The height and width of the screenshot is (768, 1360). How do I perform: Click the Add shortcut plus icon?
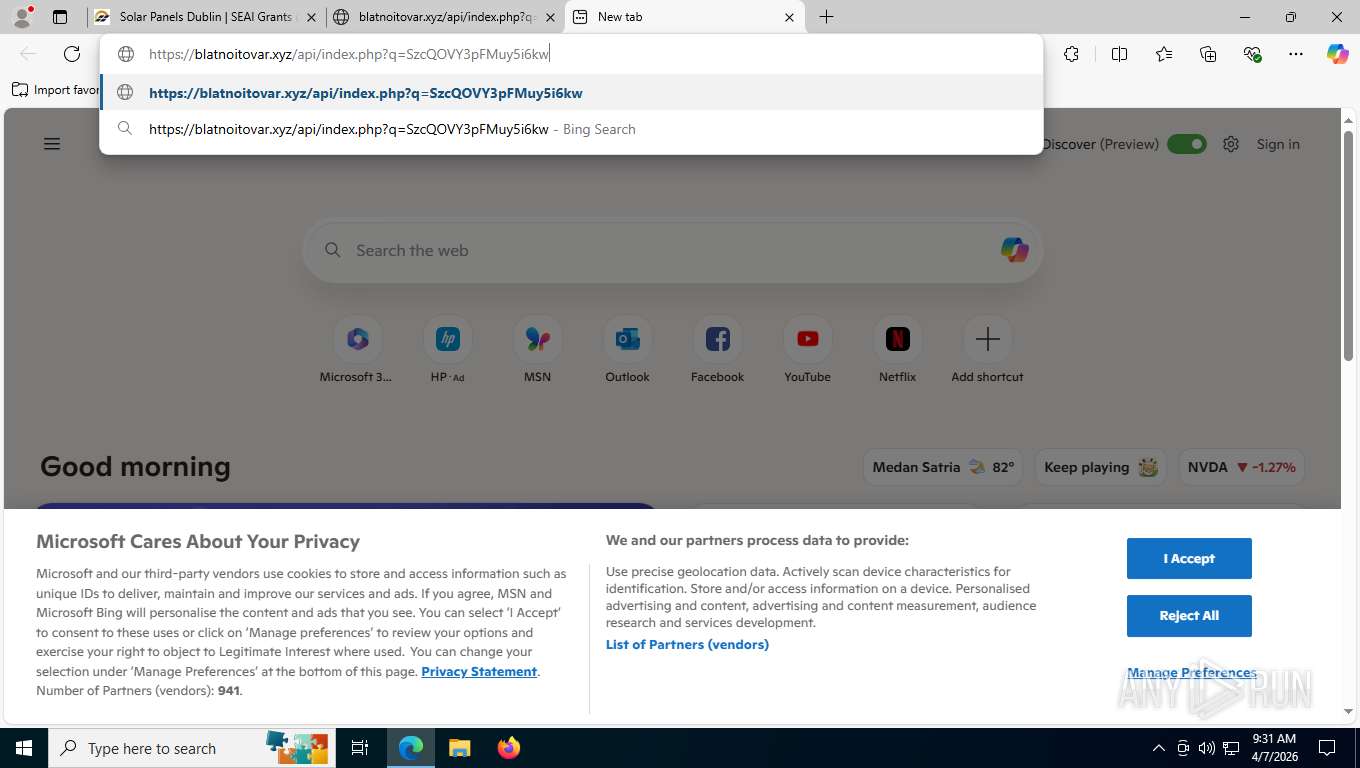click(987, 340)
